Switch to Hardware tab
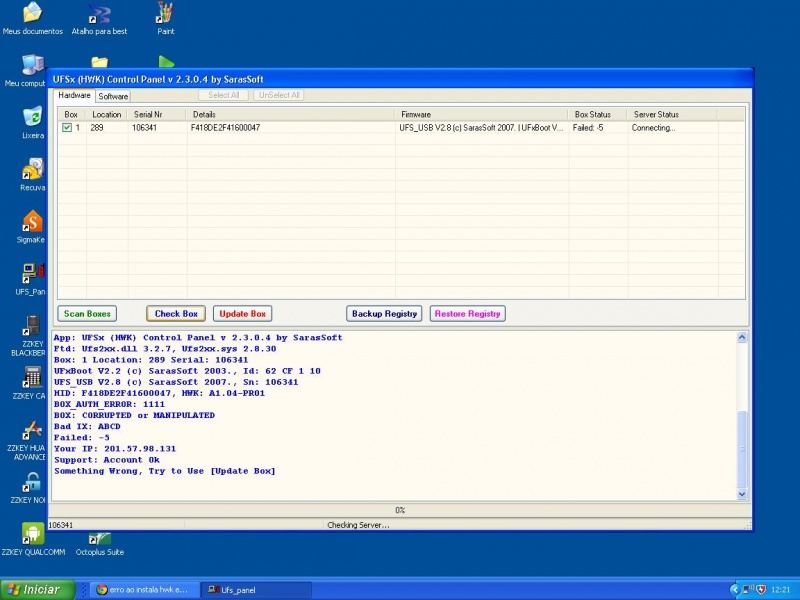Screen dimensions: 800x600 (74, 95)
